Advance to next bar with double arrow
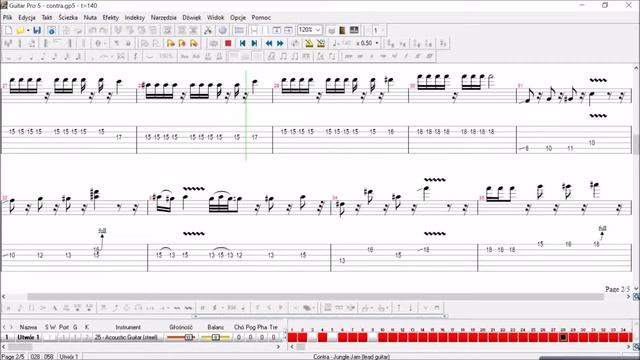The image size is (640, 360). tap(280, 43)
